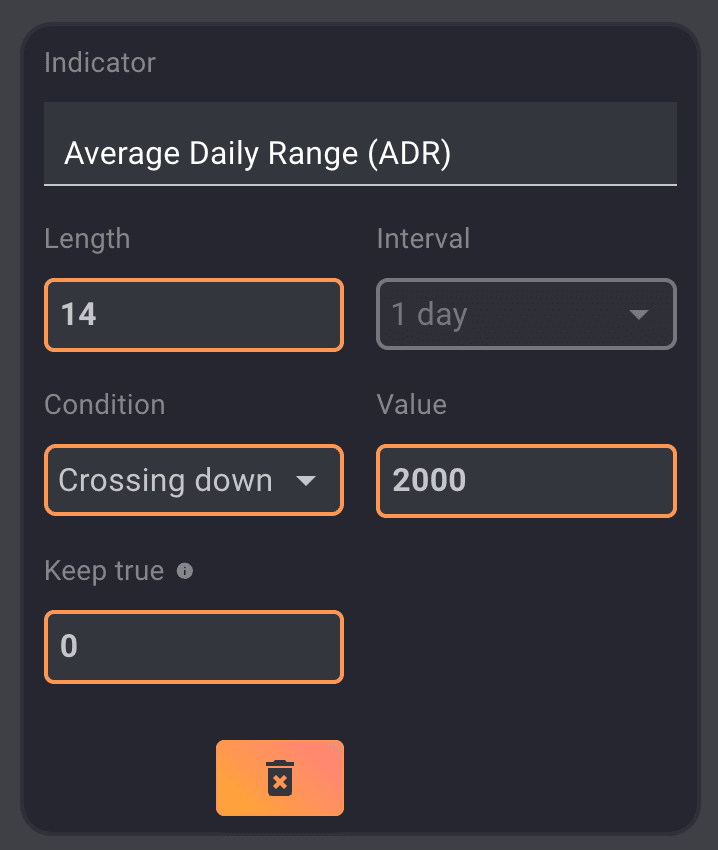This screenshot has height=850, width=718.
Task: Click the Indicator label
Action: pos(100,63)
